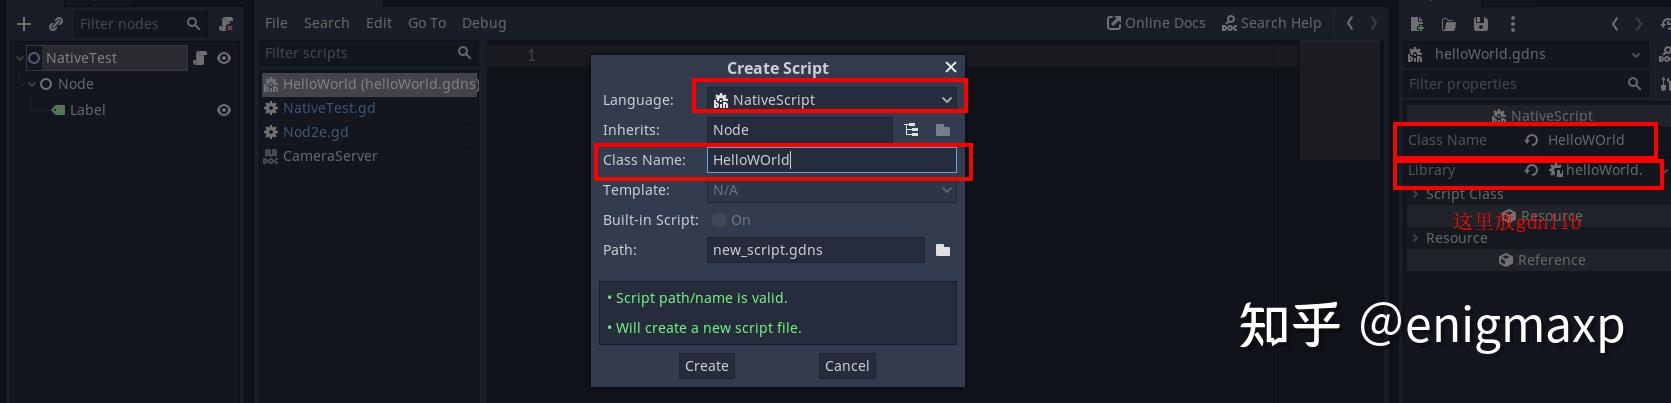The image size is (1671, 403).
Task: Collapse the Node tree item
Action: coord(32,84)
